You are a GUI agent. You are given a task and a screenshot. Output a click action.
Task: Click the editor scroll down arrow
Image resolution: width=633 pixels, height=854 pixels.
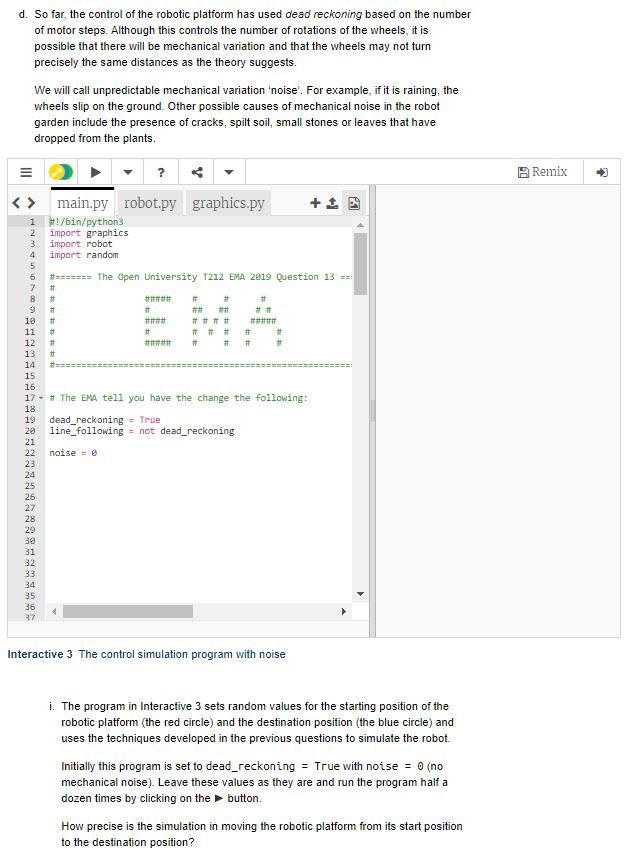[x=360, y=594]
